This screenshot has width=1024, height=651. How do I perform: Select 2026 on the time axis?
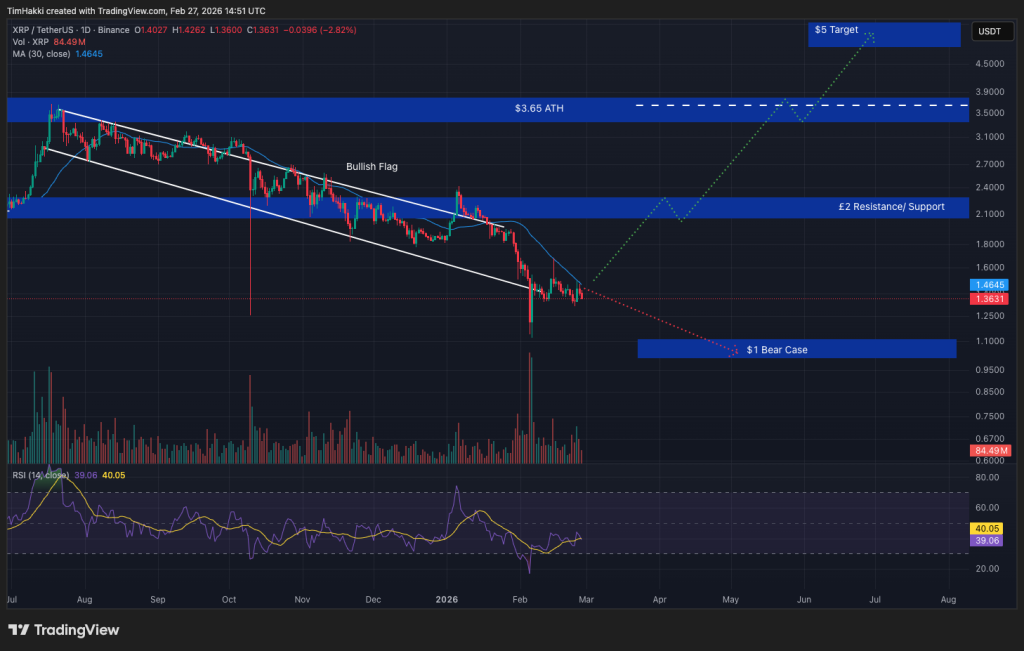coord(447,599)
